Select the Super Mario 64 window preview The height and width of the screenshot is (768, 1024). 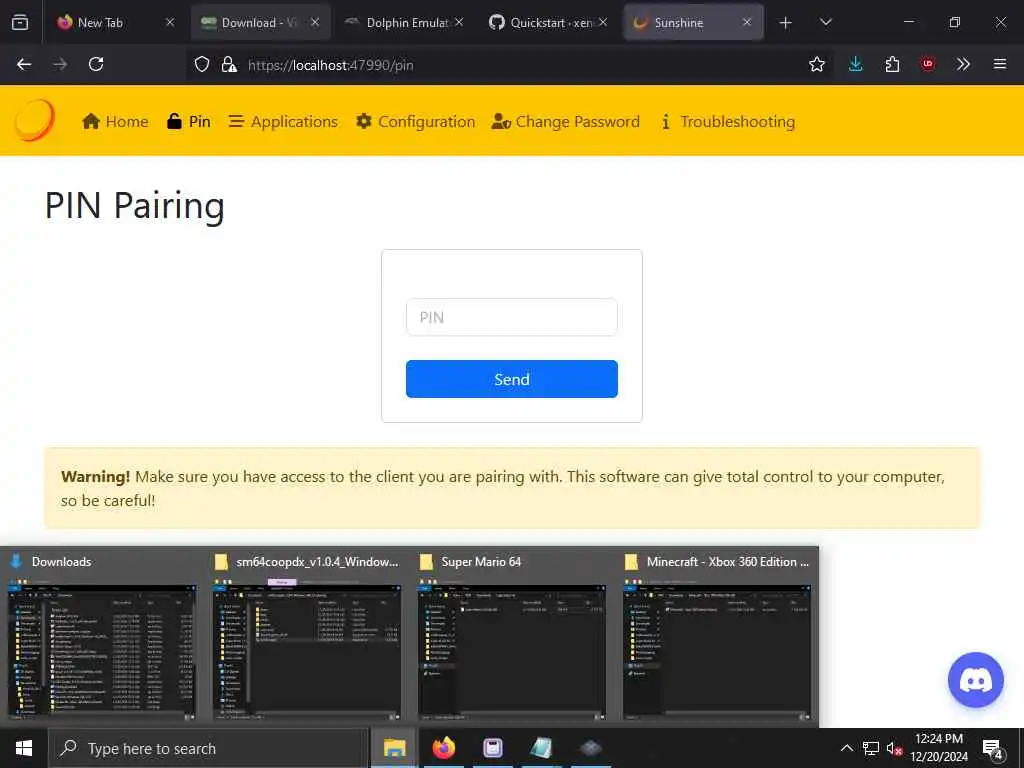pyautogui.click(x=511, y=635)
